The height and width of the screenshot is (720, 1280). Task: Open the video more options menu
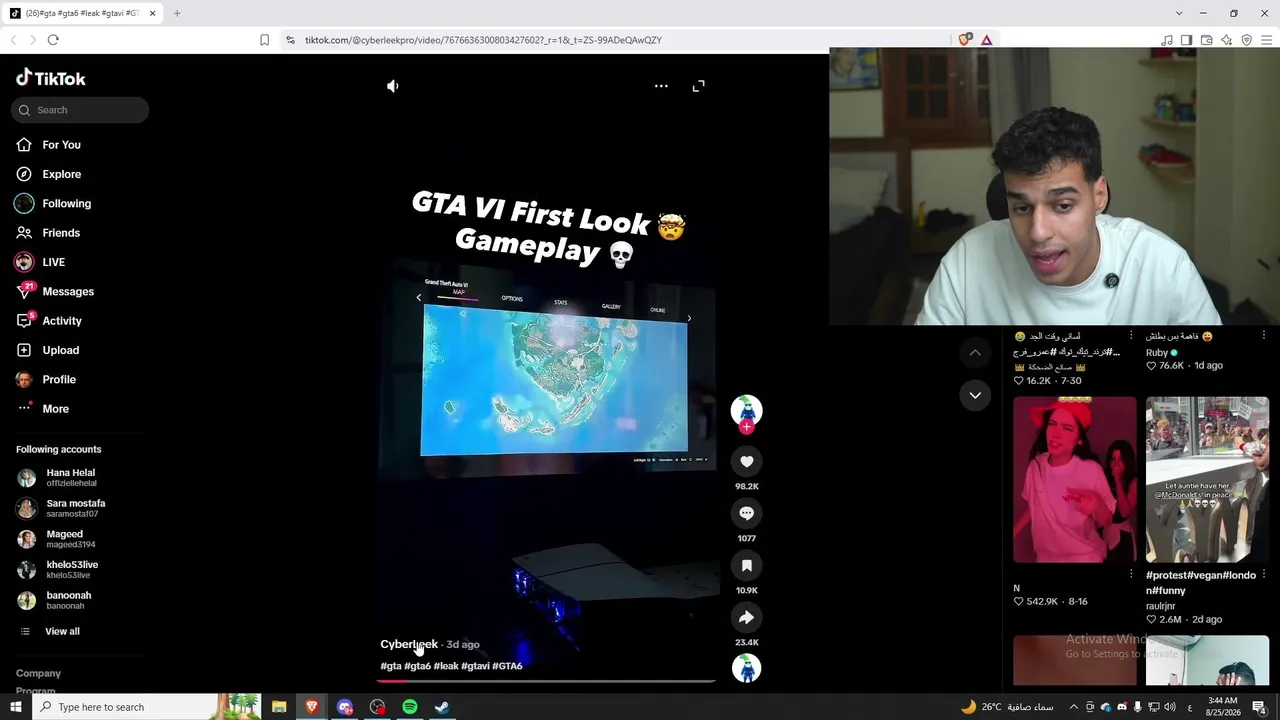661,86
